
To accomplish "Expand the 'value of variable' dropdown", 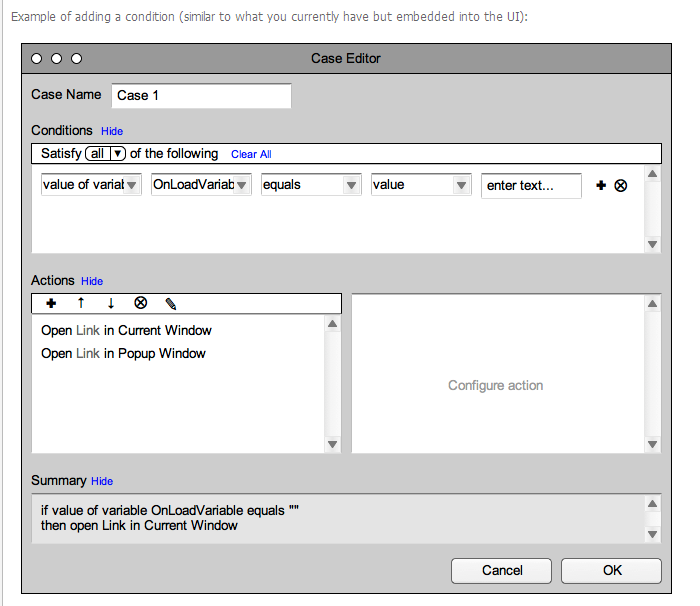I will click(91, 185).
